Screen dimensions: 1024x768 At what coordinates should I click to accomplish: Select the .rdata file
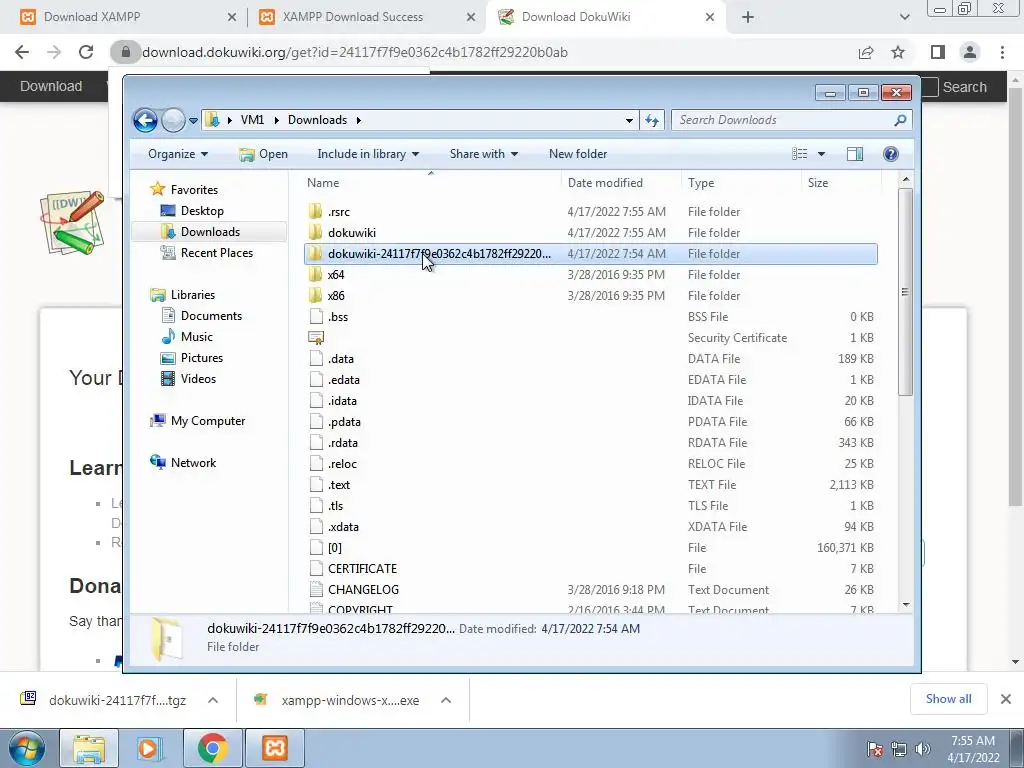click(590, 443)
